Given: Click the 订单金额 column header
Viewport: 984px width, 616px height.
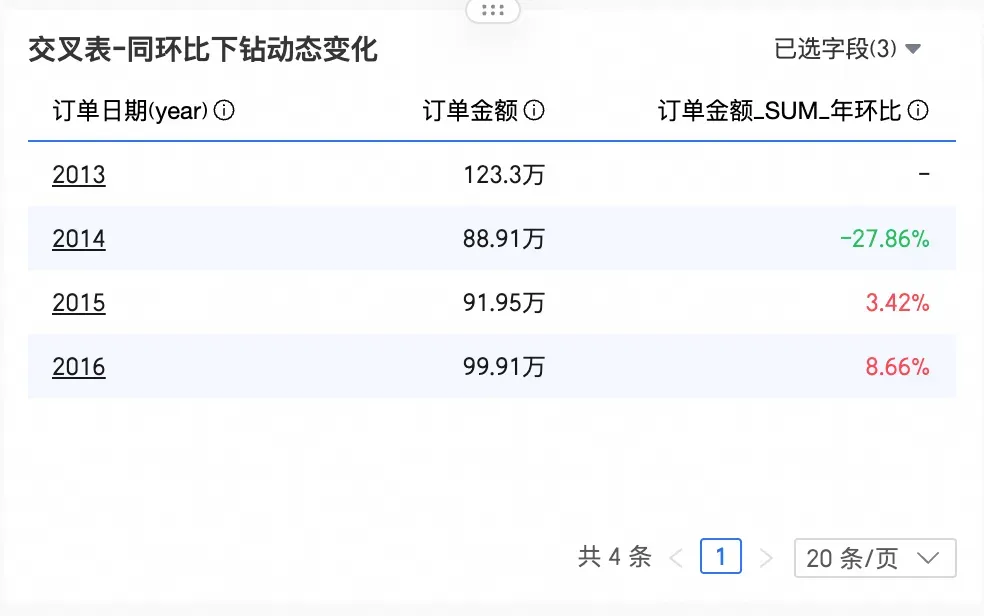Looking at the screenshot, I should [x=470, y=110].
